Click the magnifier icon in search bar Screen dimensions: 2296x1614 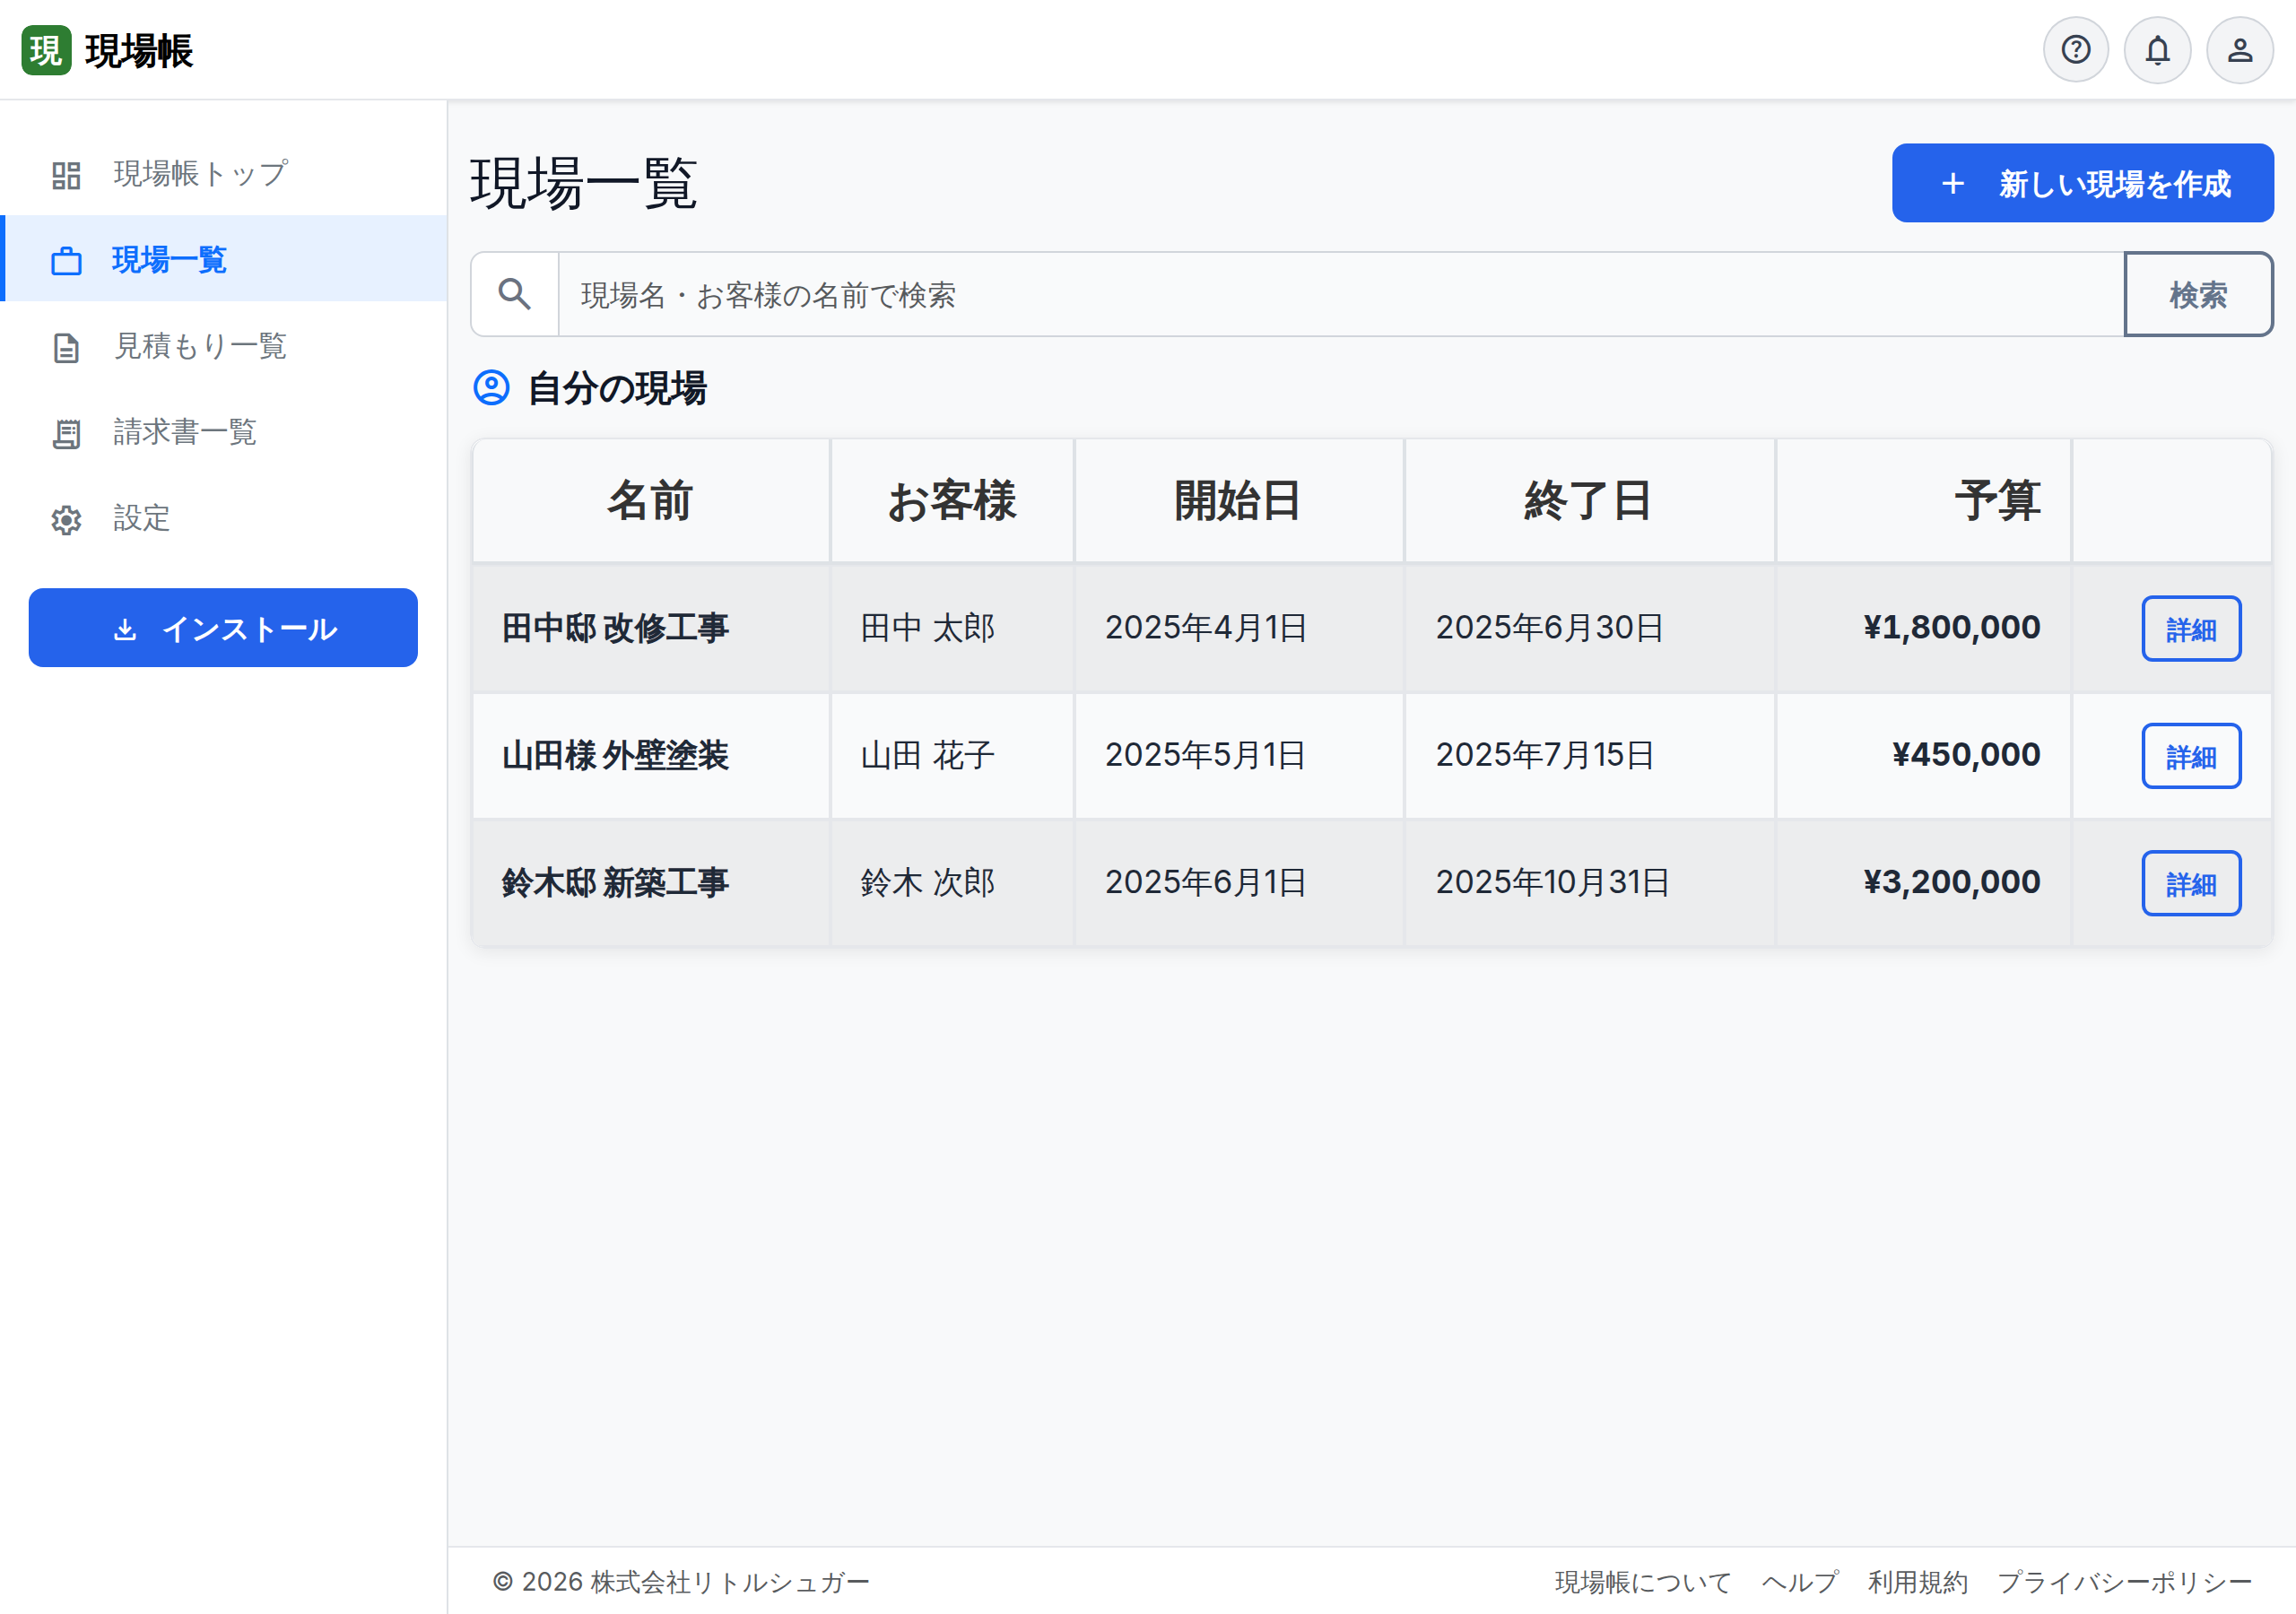tap(515, 294)
